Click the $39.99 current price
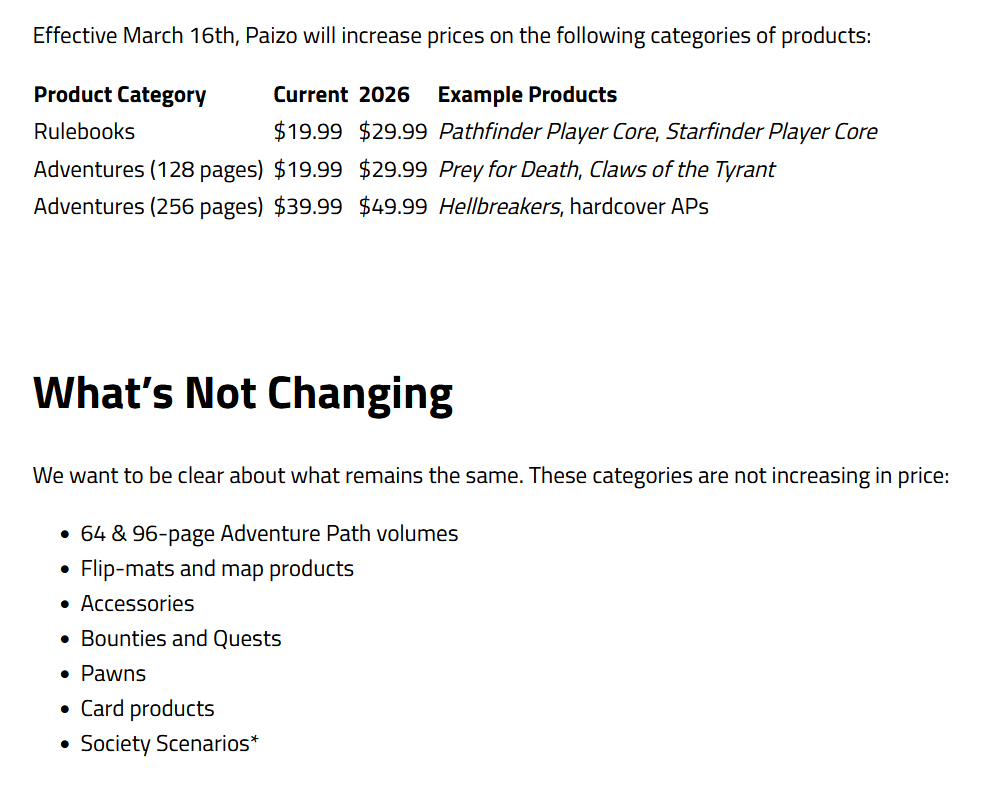 (x=308, y=207)
